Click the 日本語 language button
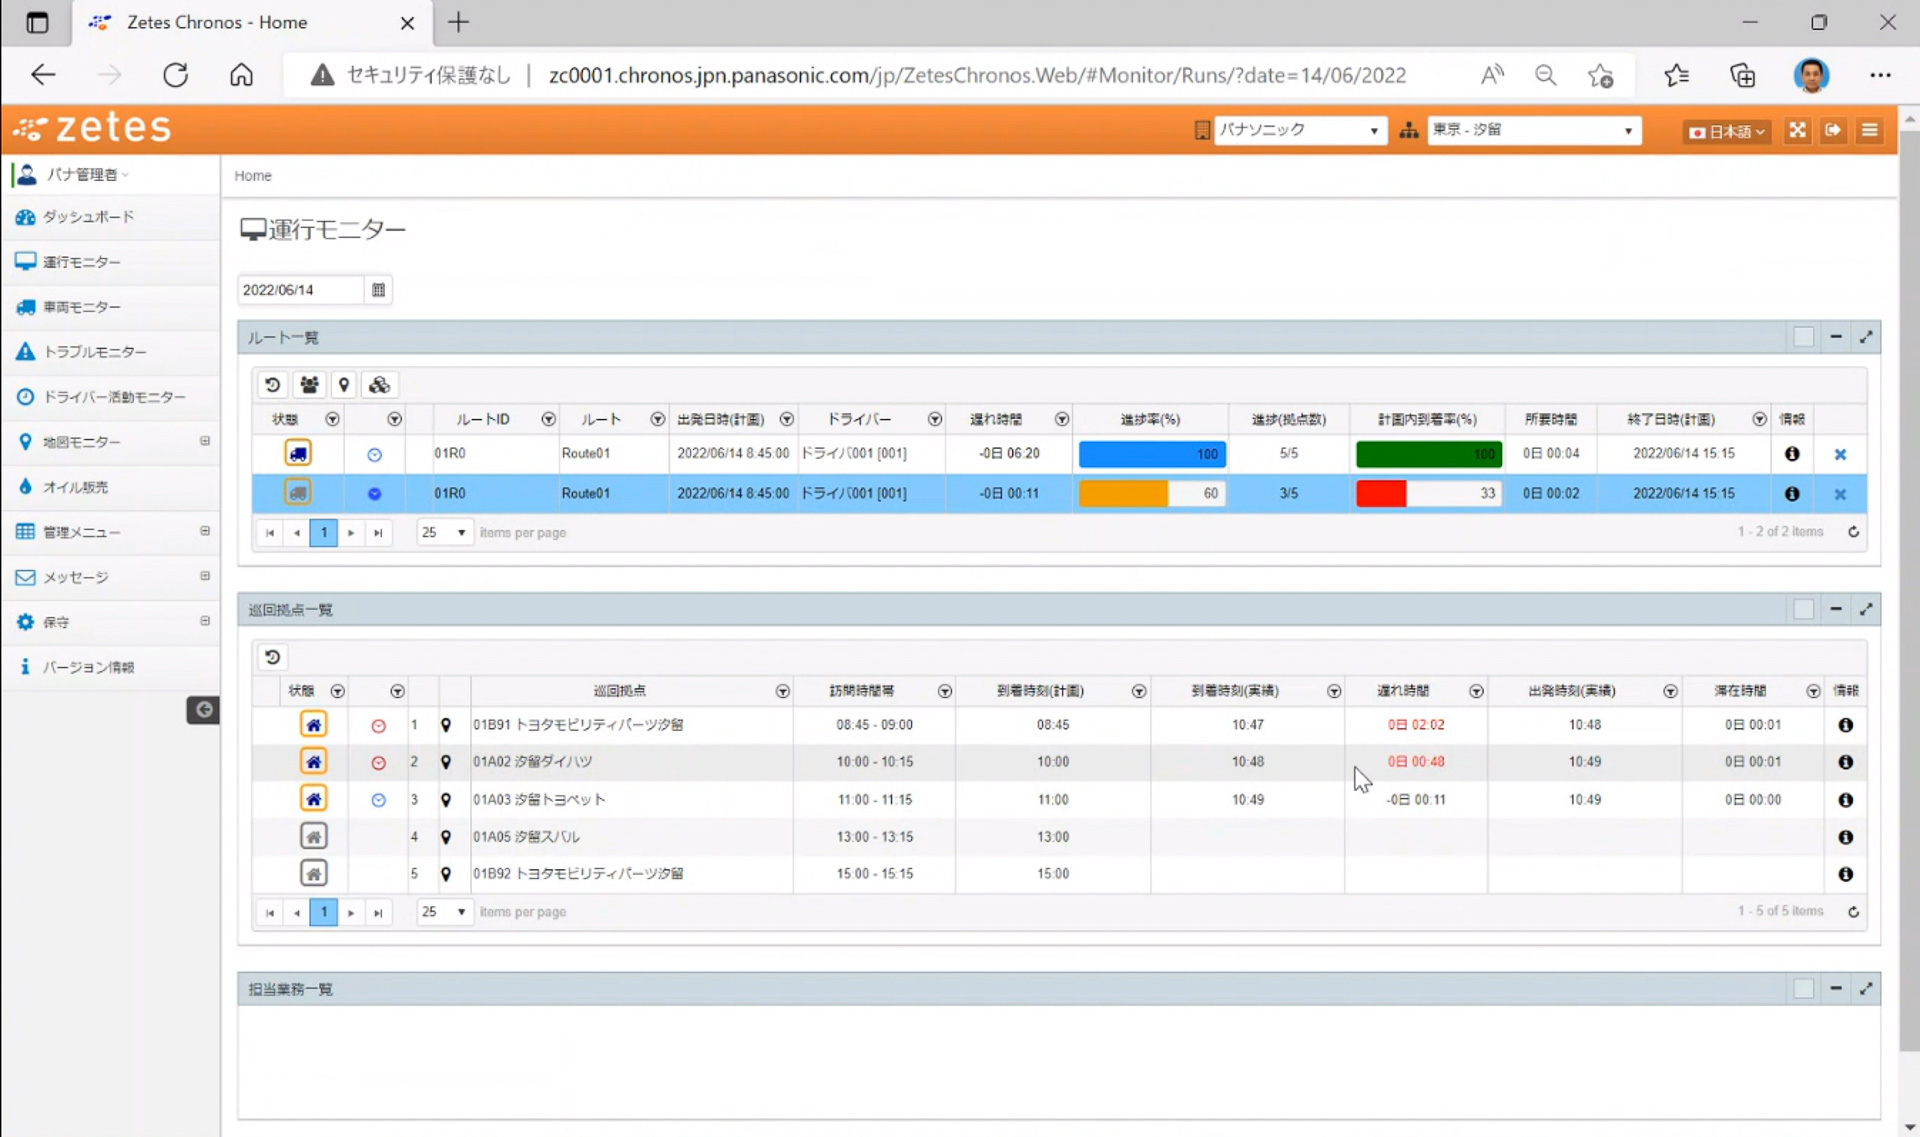The image size is (1920, 1137). [1726, 131]
